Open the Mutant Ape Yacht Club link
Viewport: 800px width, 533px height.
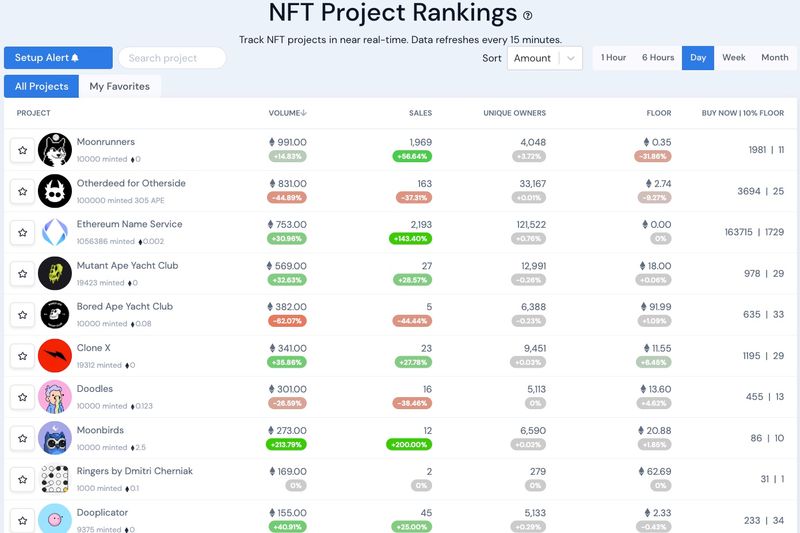[127, 265]
